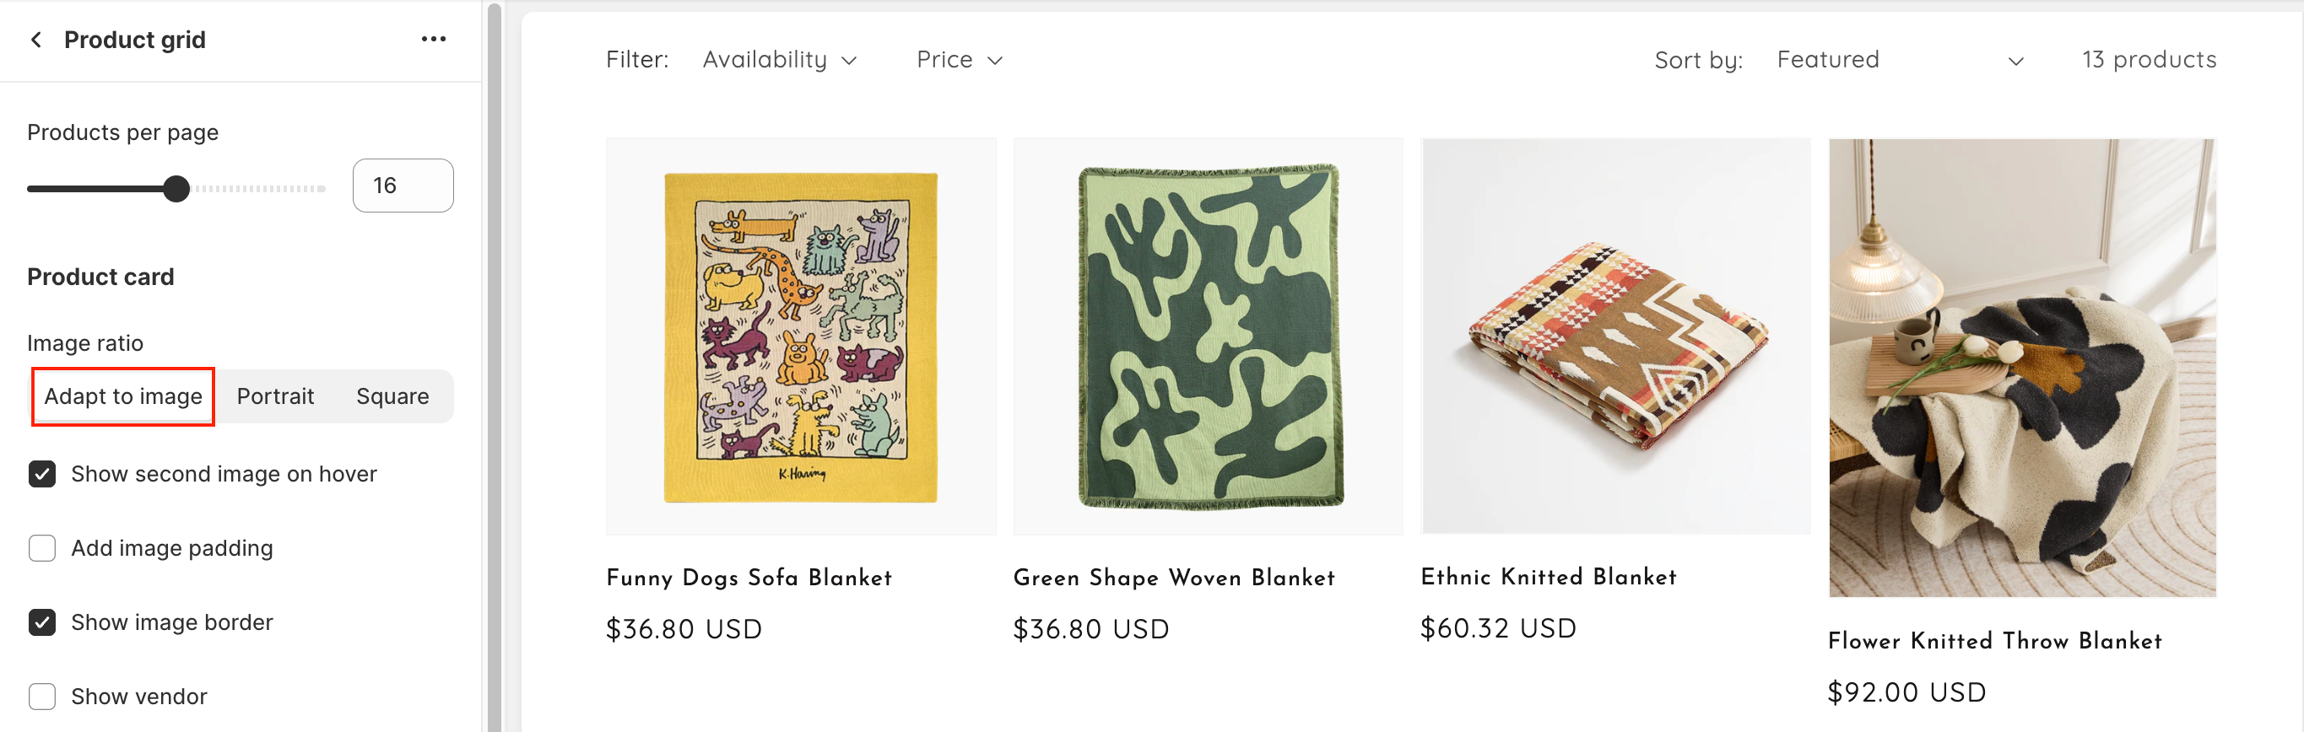Click the Funny Dogs blanket product image
The width and height of the screenshot is (2304, 732).
801,336
